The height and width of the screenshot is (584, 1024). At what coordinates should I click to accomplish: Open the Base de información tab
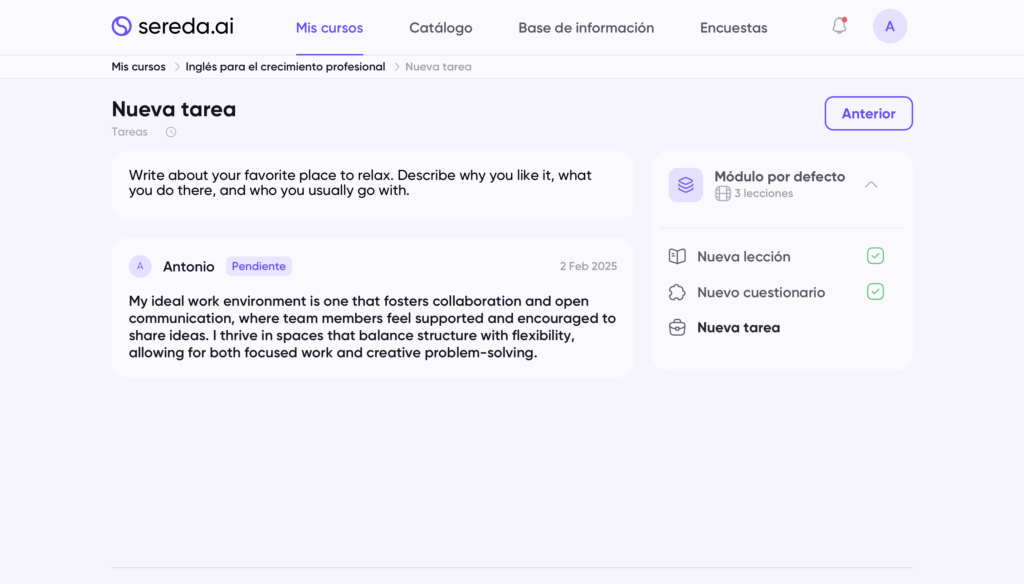tap(586, 28)
